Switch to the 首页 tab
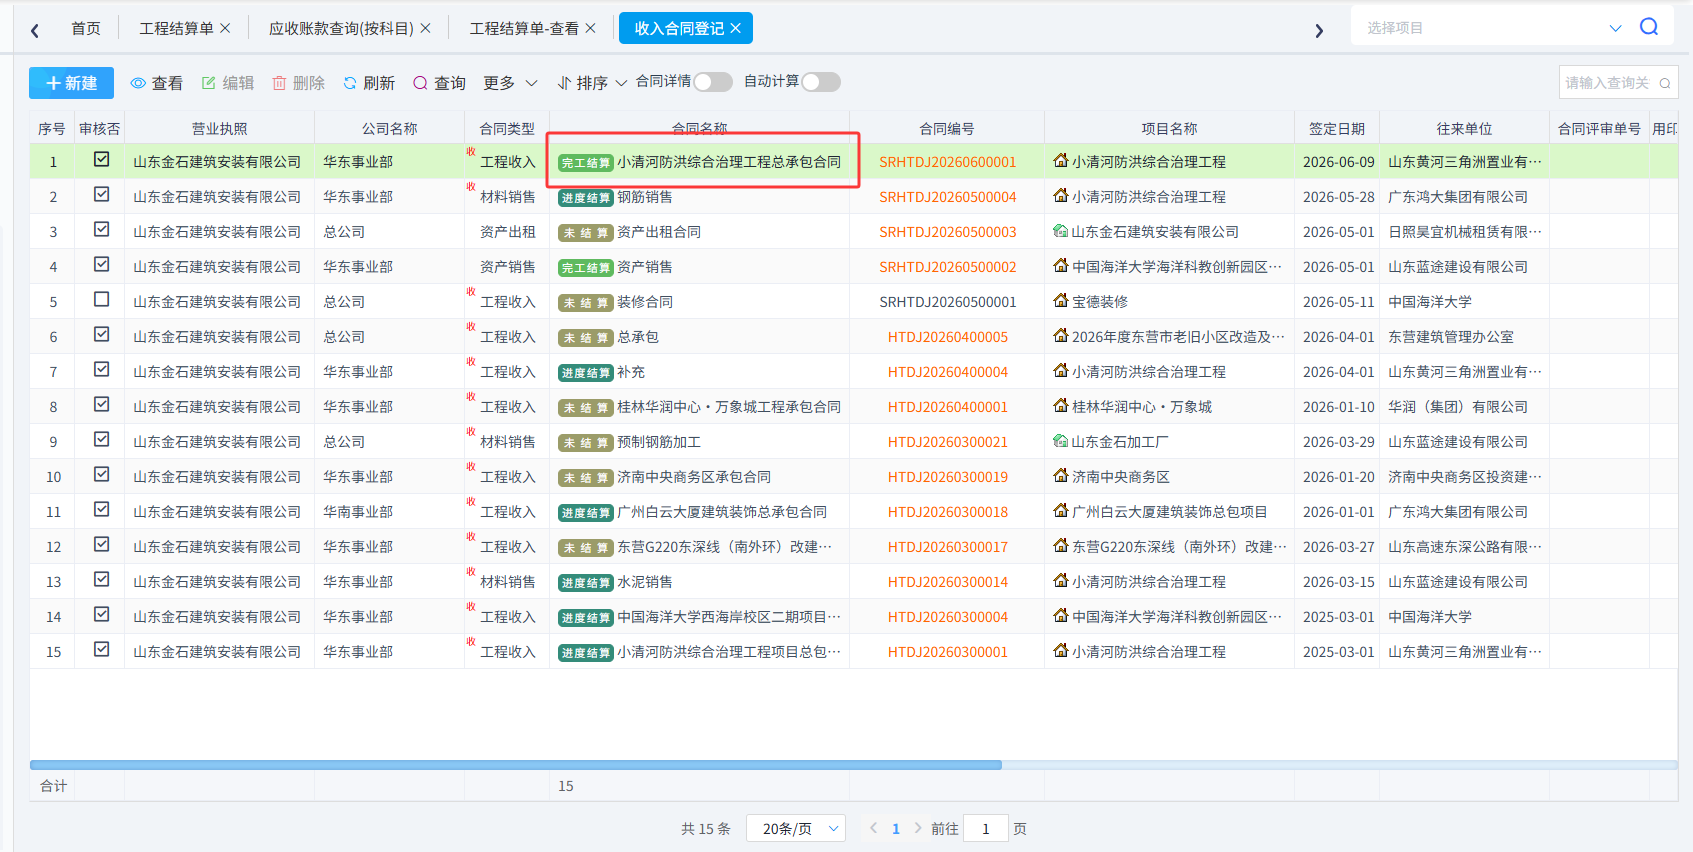The image size is (1693, 852). [86, 28]
